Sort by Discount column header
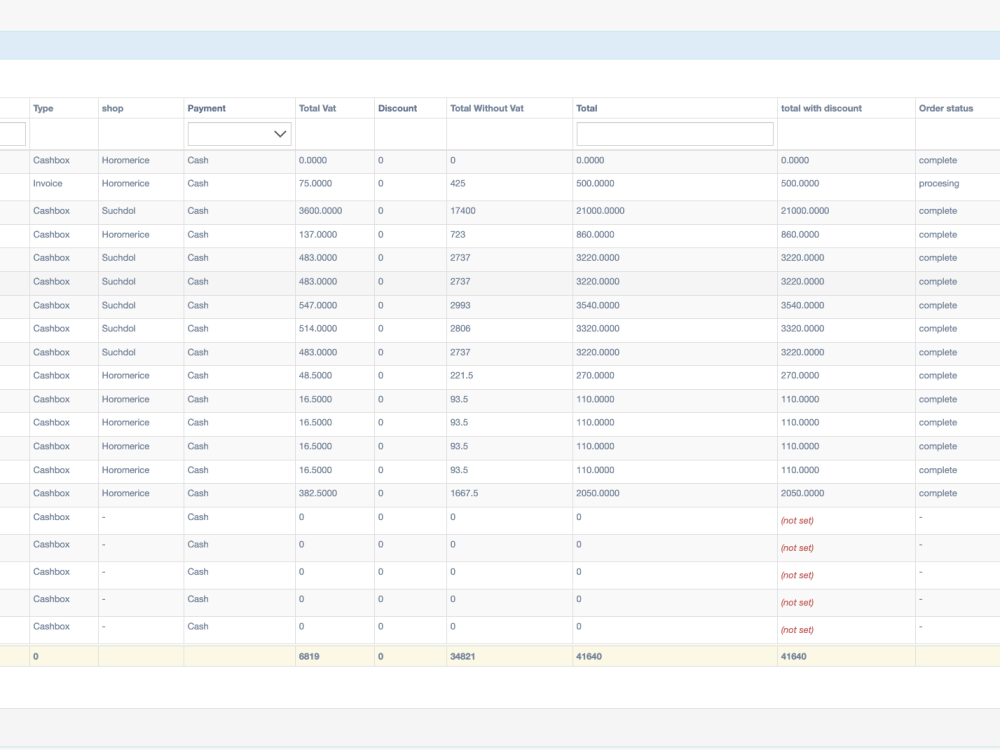Viewport: 1000px width, 750px height. tap(397, 108)
